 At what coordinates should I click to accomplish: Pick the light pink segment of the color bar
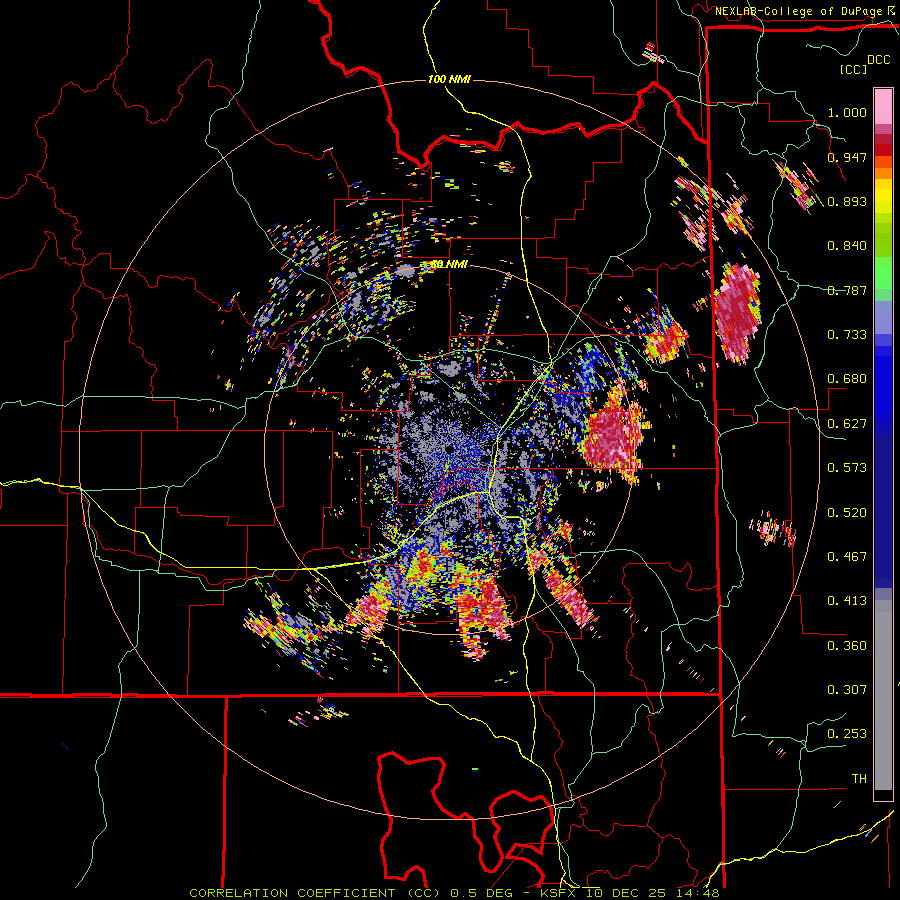pos(883,106)
